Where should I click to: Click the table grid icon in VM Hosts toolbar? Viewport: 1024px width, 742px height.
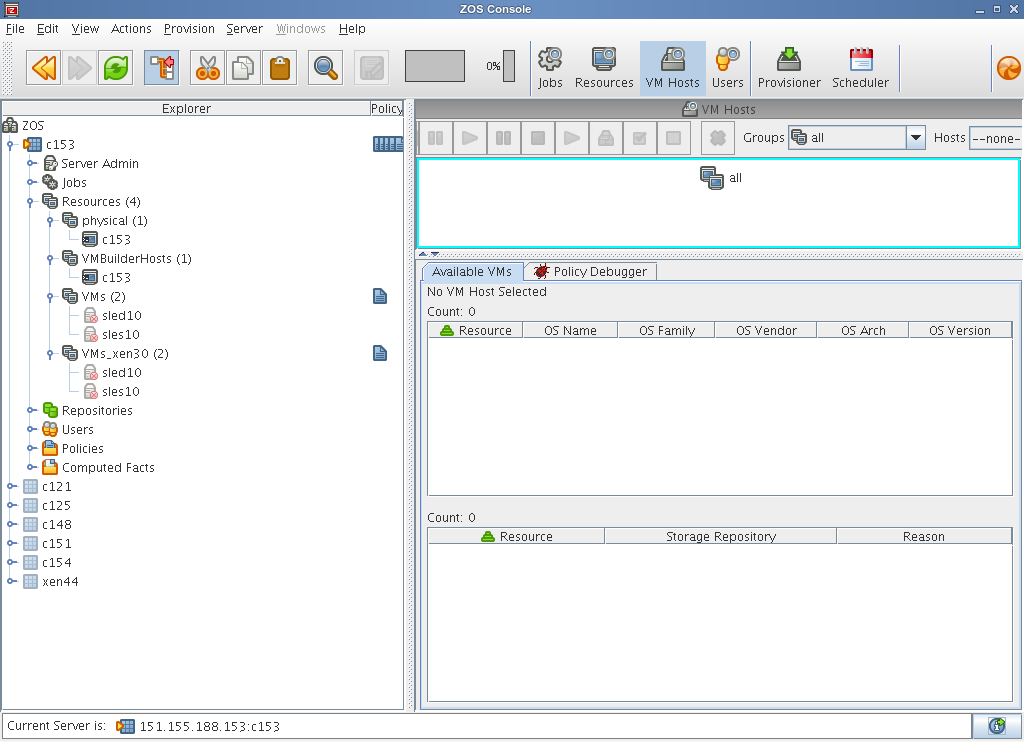(x=673, y=138)
